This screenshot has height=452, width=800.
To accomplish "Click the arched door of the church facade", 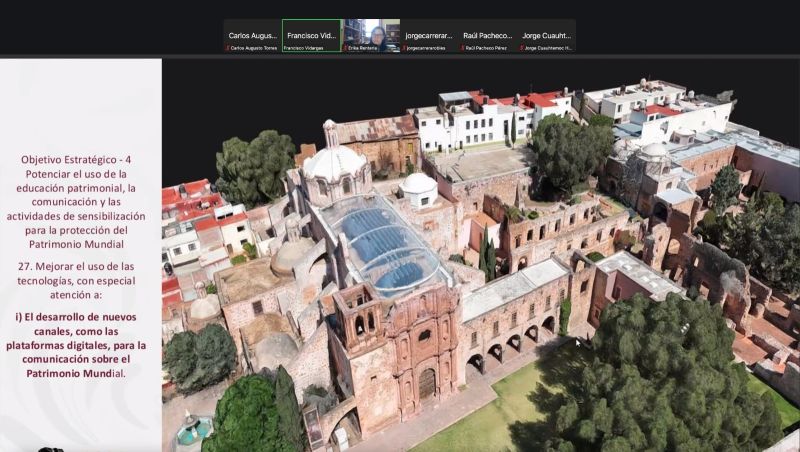I will tap(427, 384).
